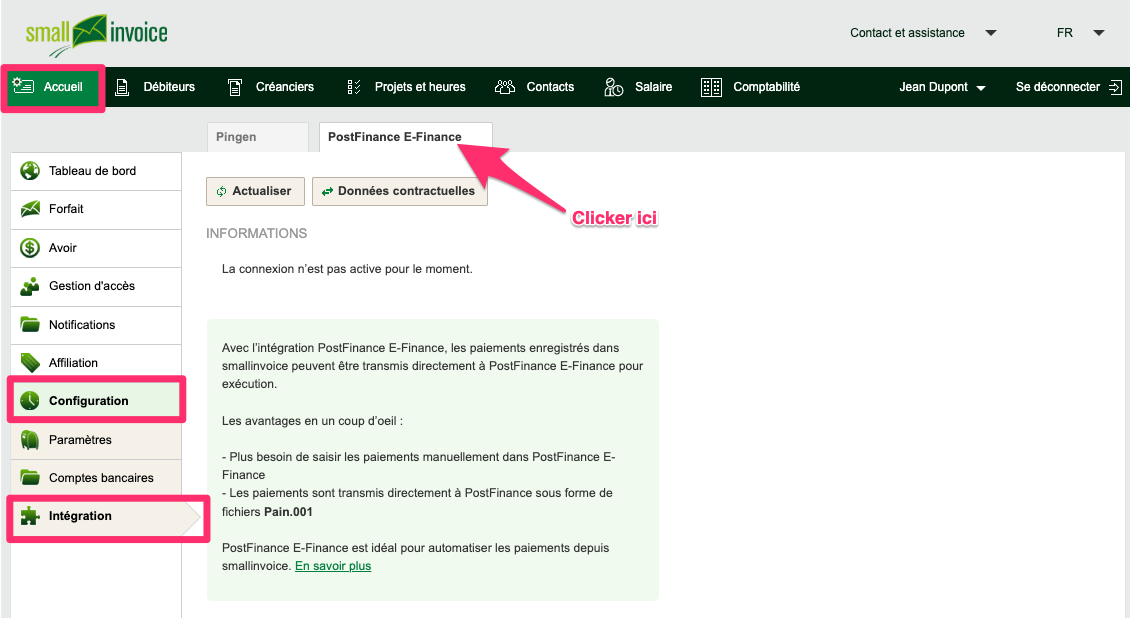Follow the En savoir plus link
Viewport: 1130px width, 618px height.
click(333, 566)
